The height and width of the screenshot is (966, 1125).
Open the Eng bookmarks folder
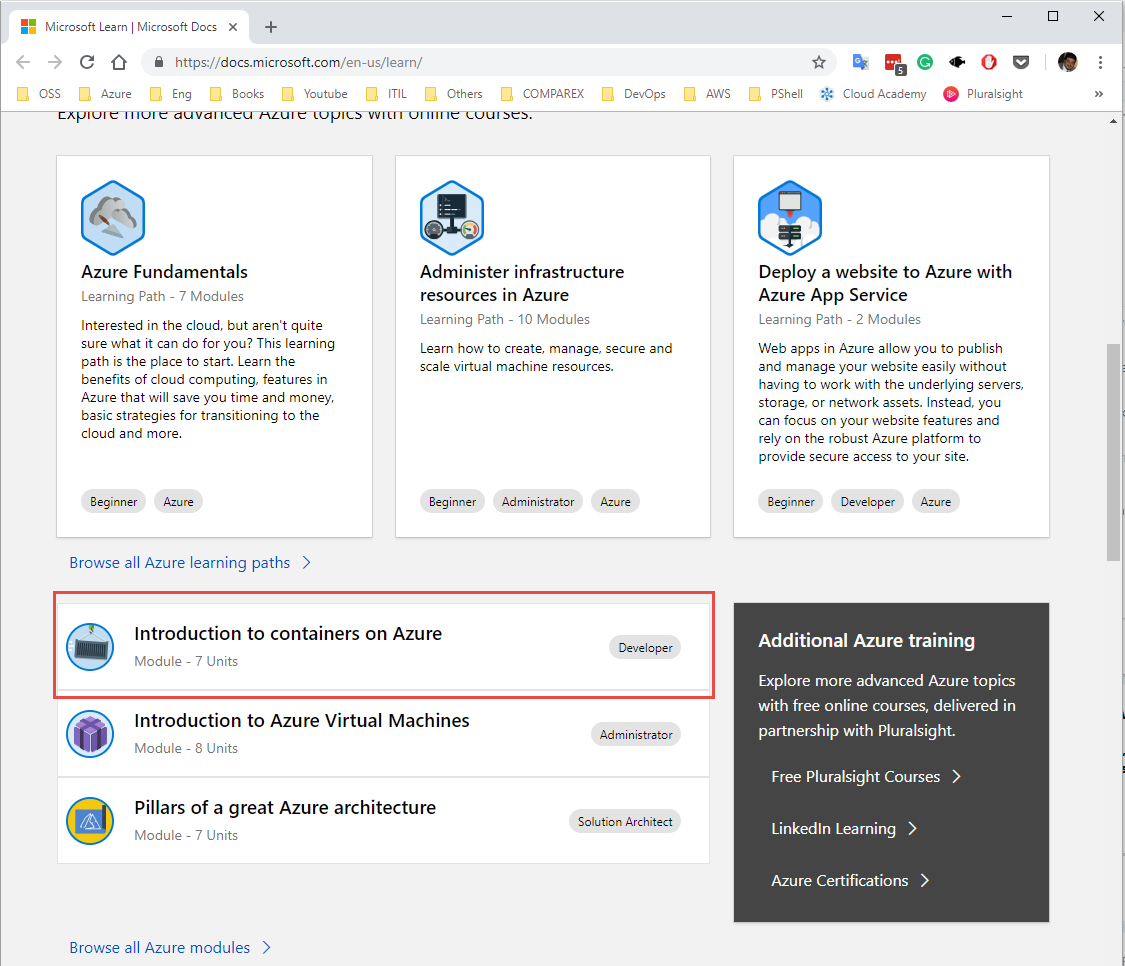pyautogui.click(x=171, y=94)
